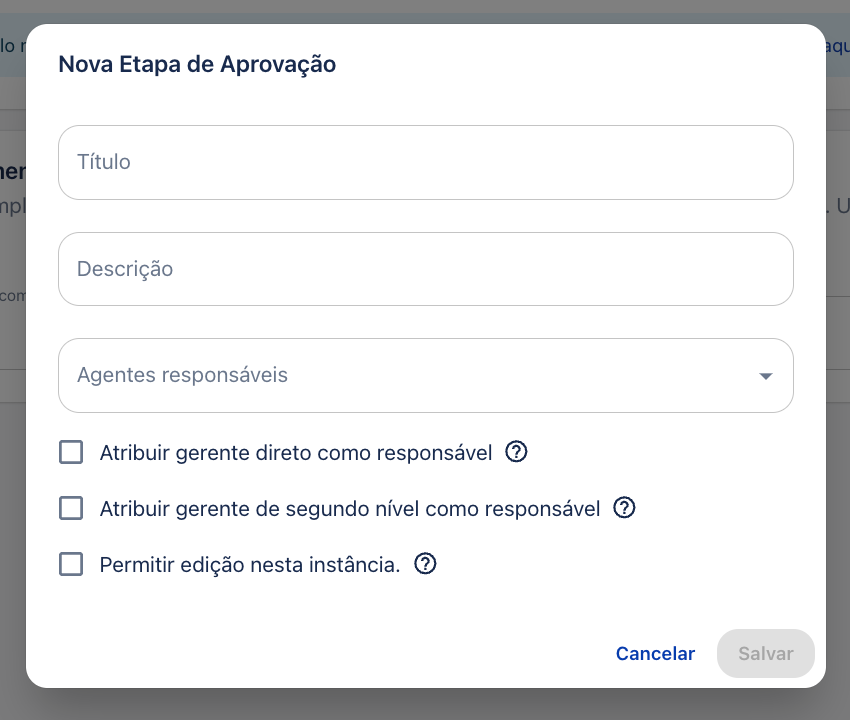Focus the Título input field
Image resolution: width=850 pixels, height=720 pixels.
(x=426, y=162)
